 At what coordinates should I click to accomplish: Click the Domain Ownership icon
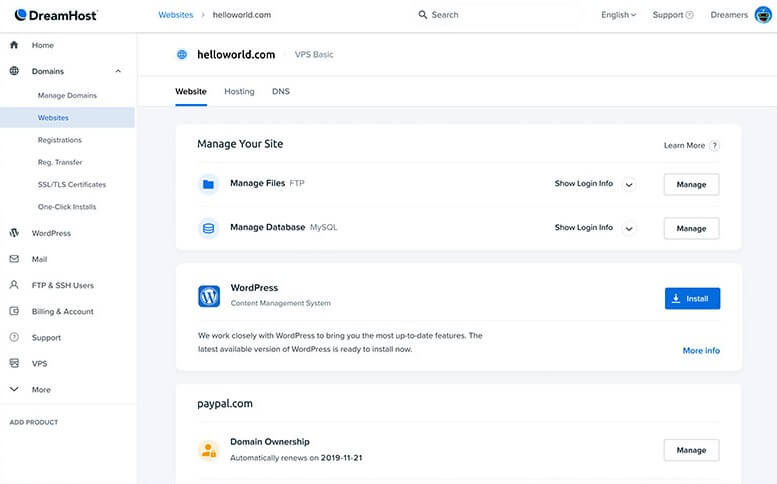pyautogui.click(x=209, y=450)
